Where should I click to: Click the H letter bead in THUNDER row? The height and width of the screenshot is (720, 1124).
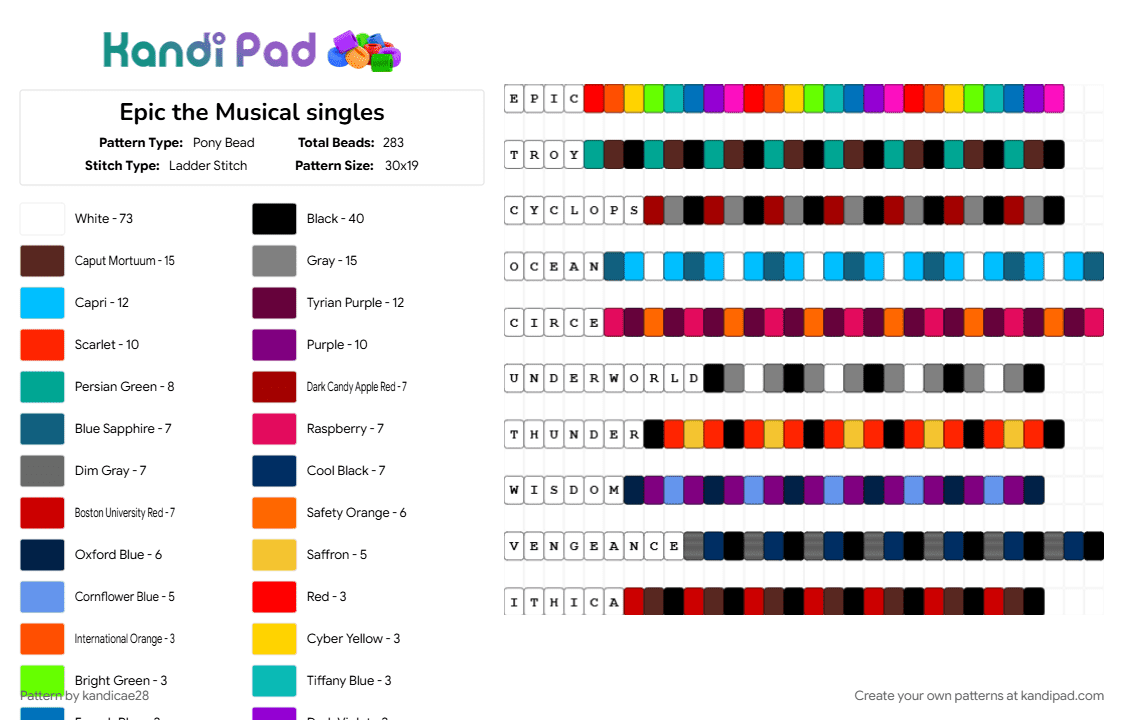coord(534,435)
